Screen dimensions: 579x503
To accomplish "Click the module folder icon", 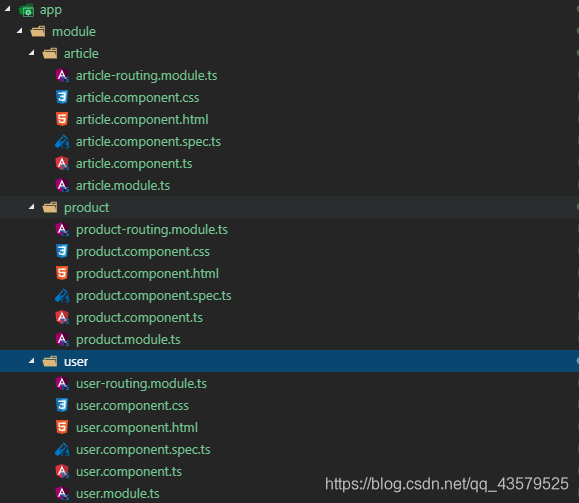I will click(x=38, y=32).
